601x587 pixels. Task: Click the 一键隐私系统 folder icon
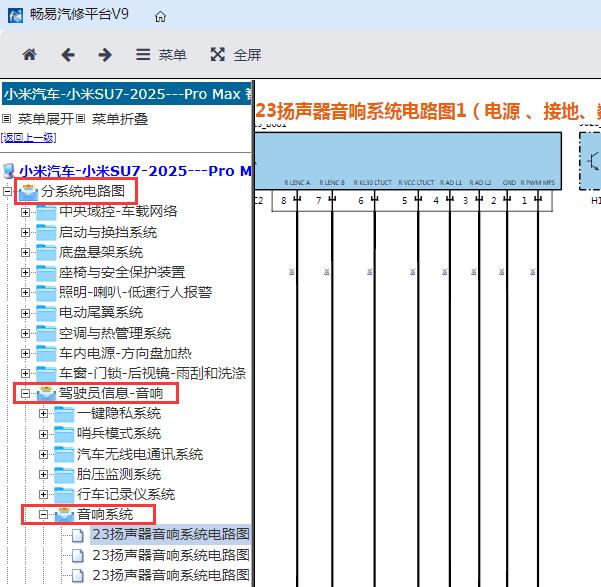pos(64,414)
